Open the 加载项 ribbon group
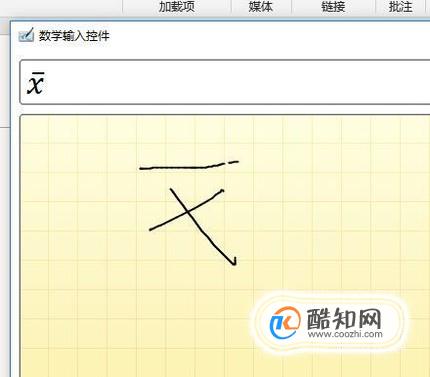 click(177, 7)
